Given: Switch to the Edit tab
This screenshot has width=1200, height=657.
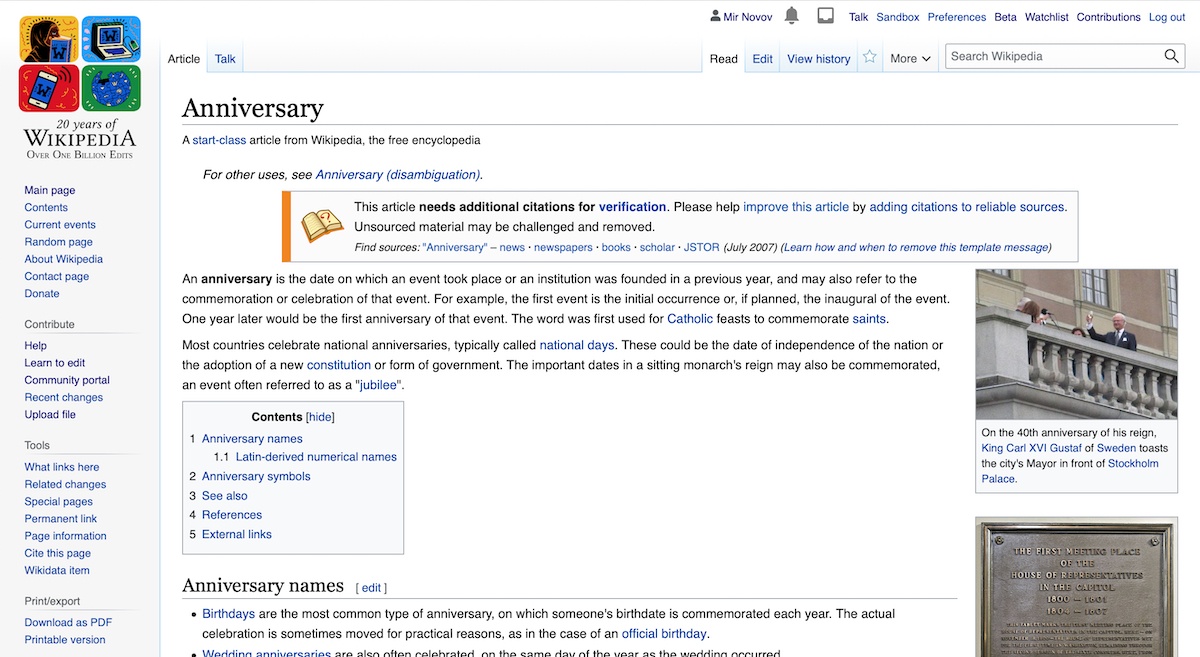Looking at the screenshot, I should tap(761, 58).
